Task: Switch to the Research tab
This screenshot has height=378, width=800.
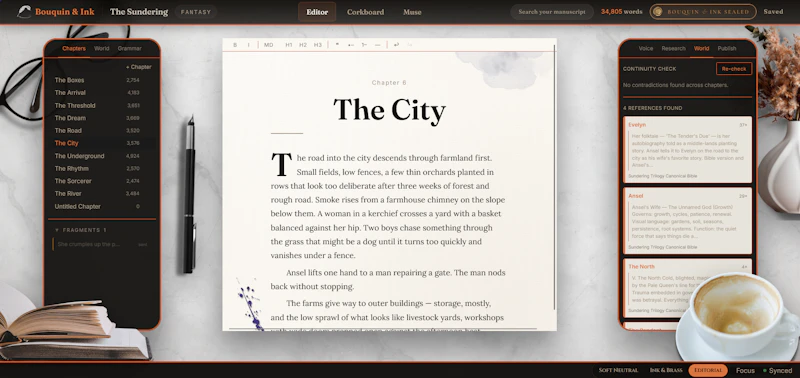Action: (673, 48)
